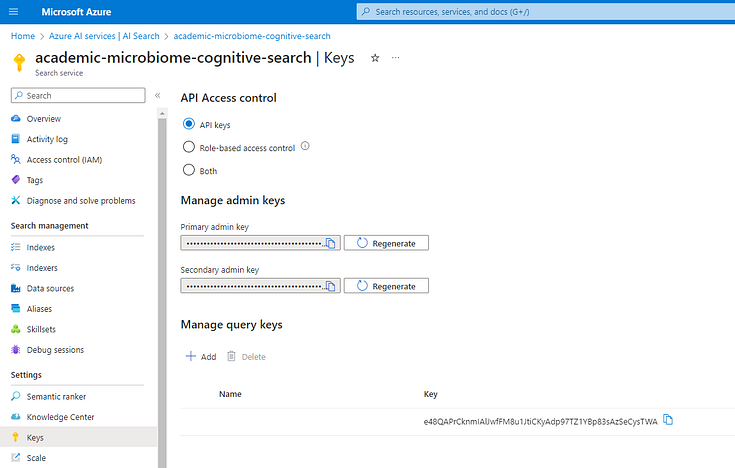Go to Home breadcrumb link
The image size is (735, 468).
coord(23,36)
